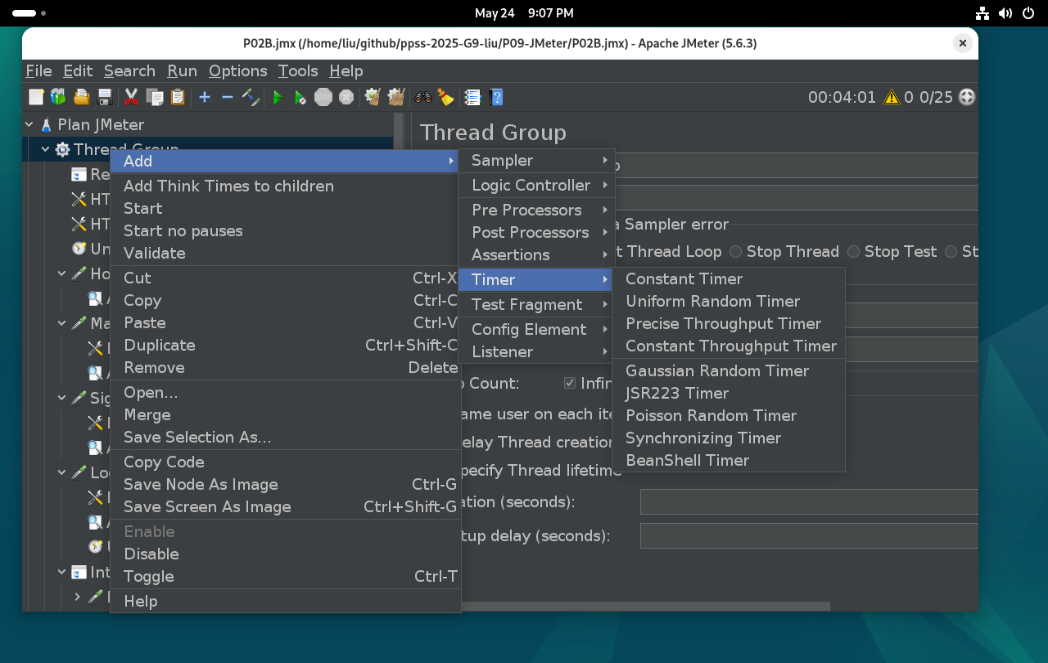1048x663 pixels.
Task: Click the Reset Search broom toolbar icon
Action: tap(446, 98)
